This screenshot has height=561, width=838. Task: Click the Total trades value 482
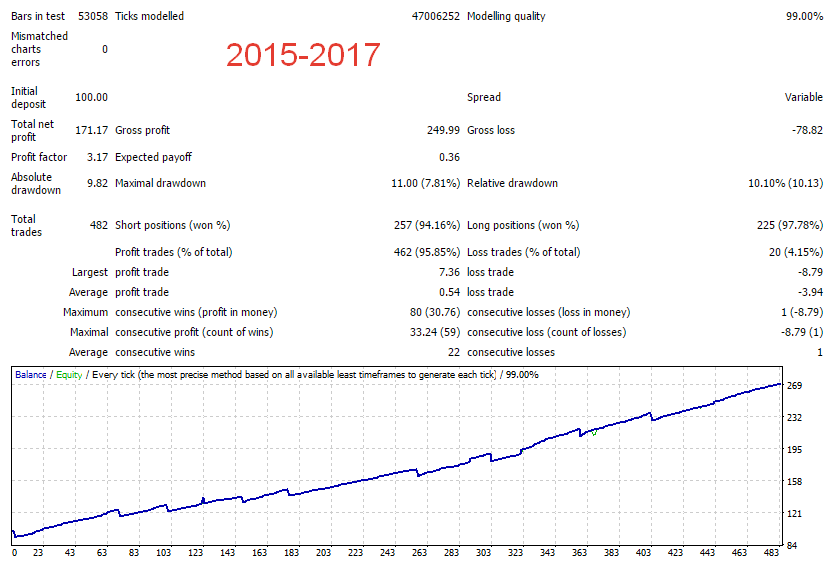98,225
